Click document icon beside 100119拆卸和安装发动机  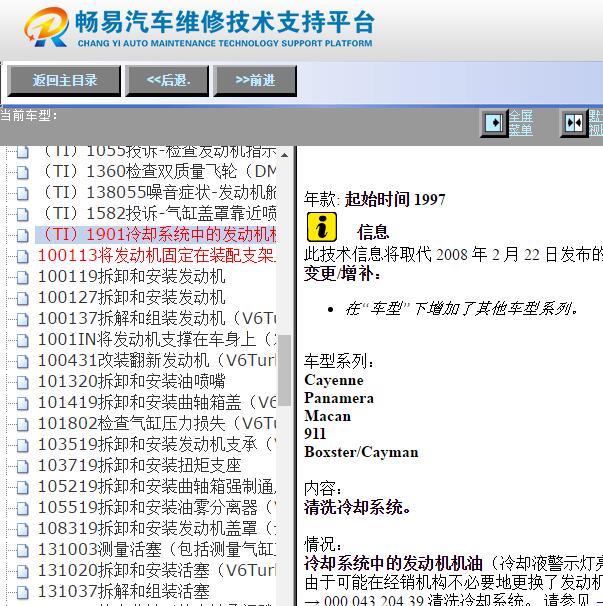click(22, 277)
